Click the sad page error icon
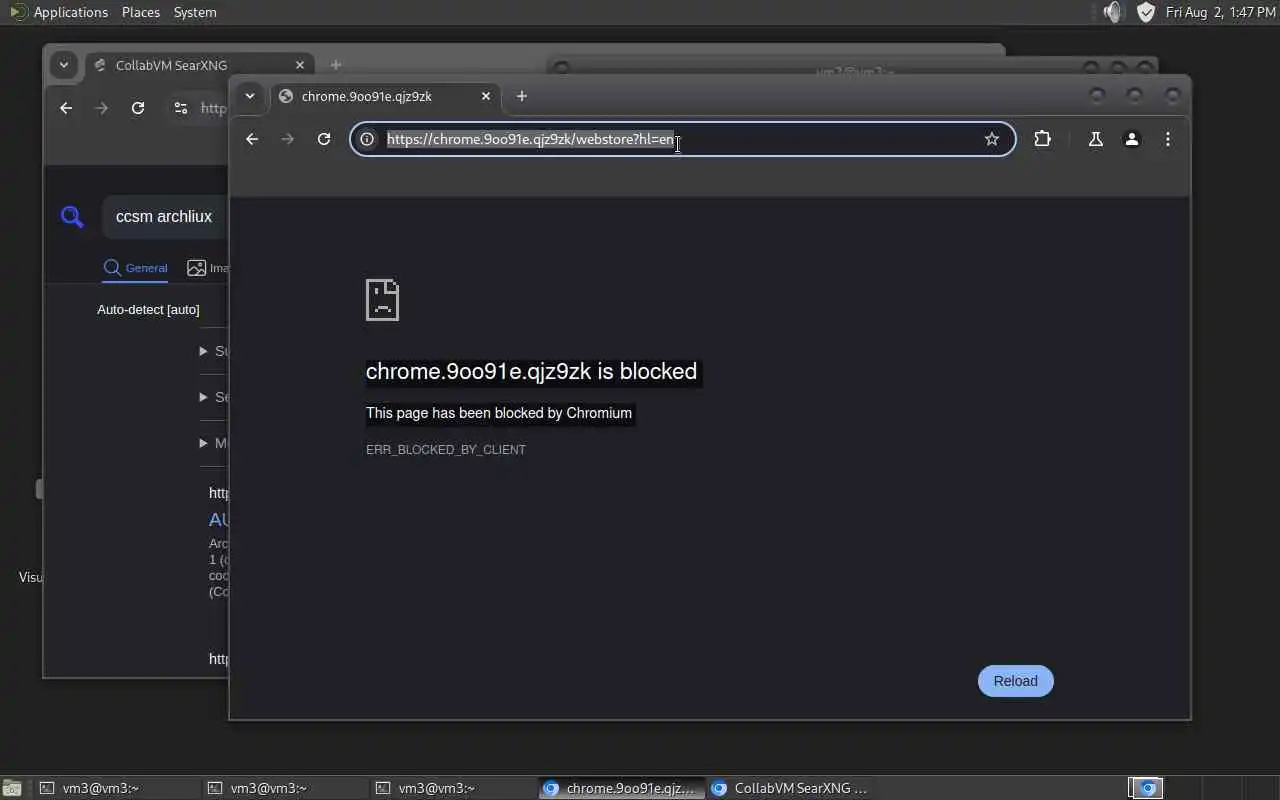Viewport: 1280px width, 800px height. click(383, 300)
